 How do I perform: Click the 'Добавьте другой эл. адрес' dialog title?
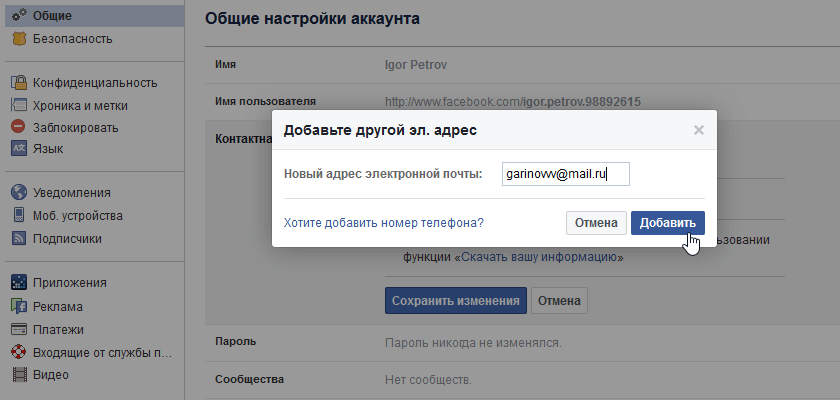(x=380, y=130)
